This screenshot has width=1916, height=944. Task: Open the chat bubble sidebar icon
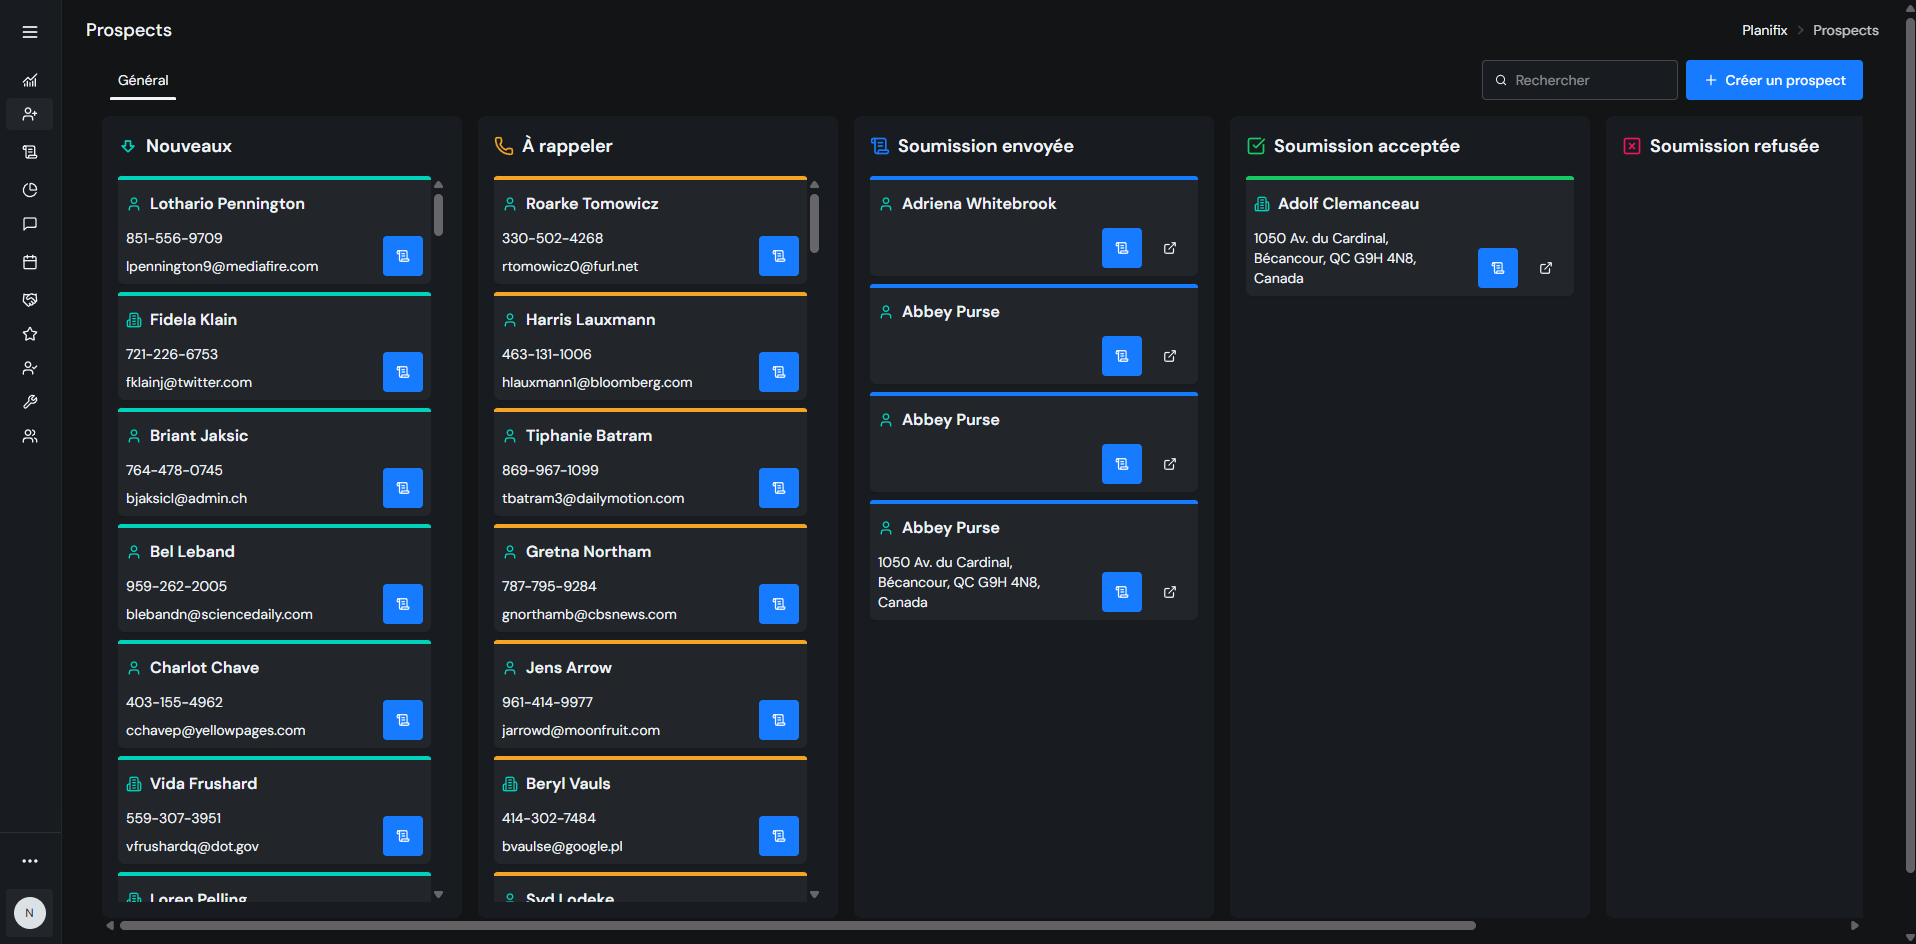(x=30, y=224)
